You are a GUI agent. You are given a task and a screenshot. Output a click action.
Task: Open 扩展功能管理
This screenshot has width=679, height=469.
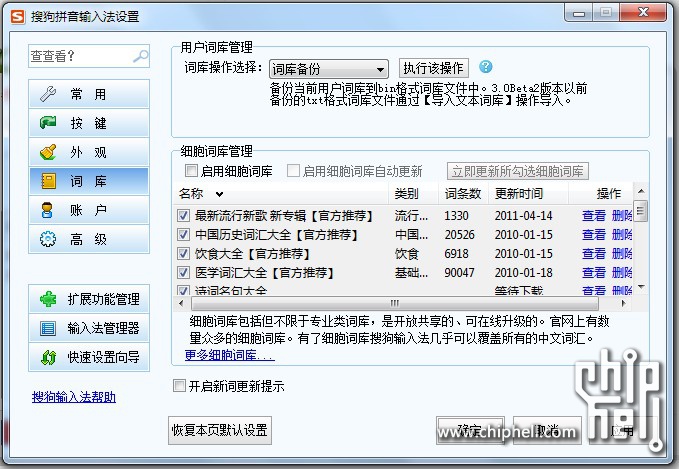tap(89, 299)
